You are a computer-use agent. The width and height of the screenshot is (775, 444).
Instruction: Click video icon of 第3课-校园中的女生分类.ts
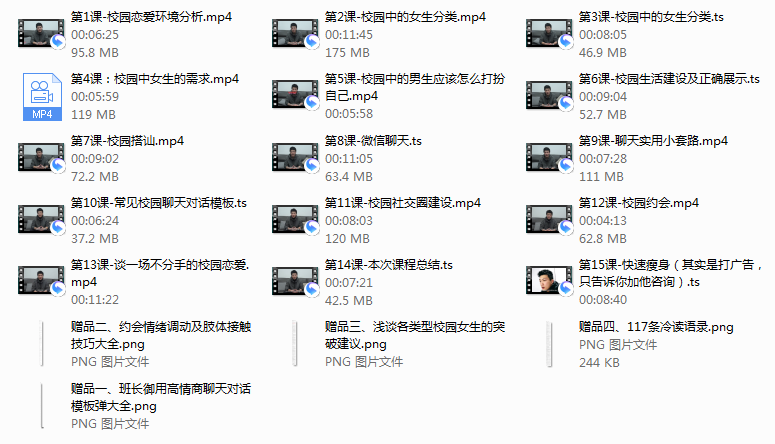(x=550, y=34)
